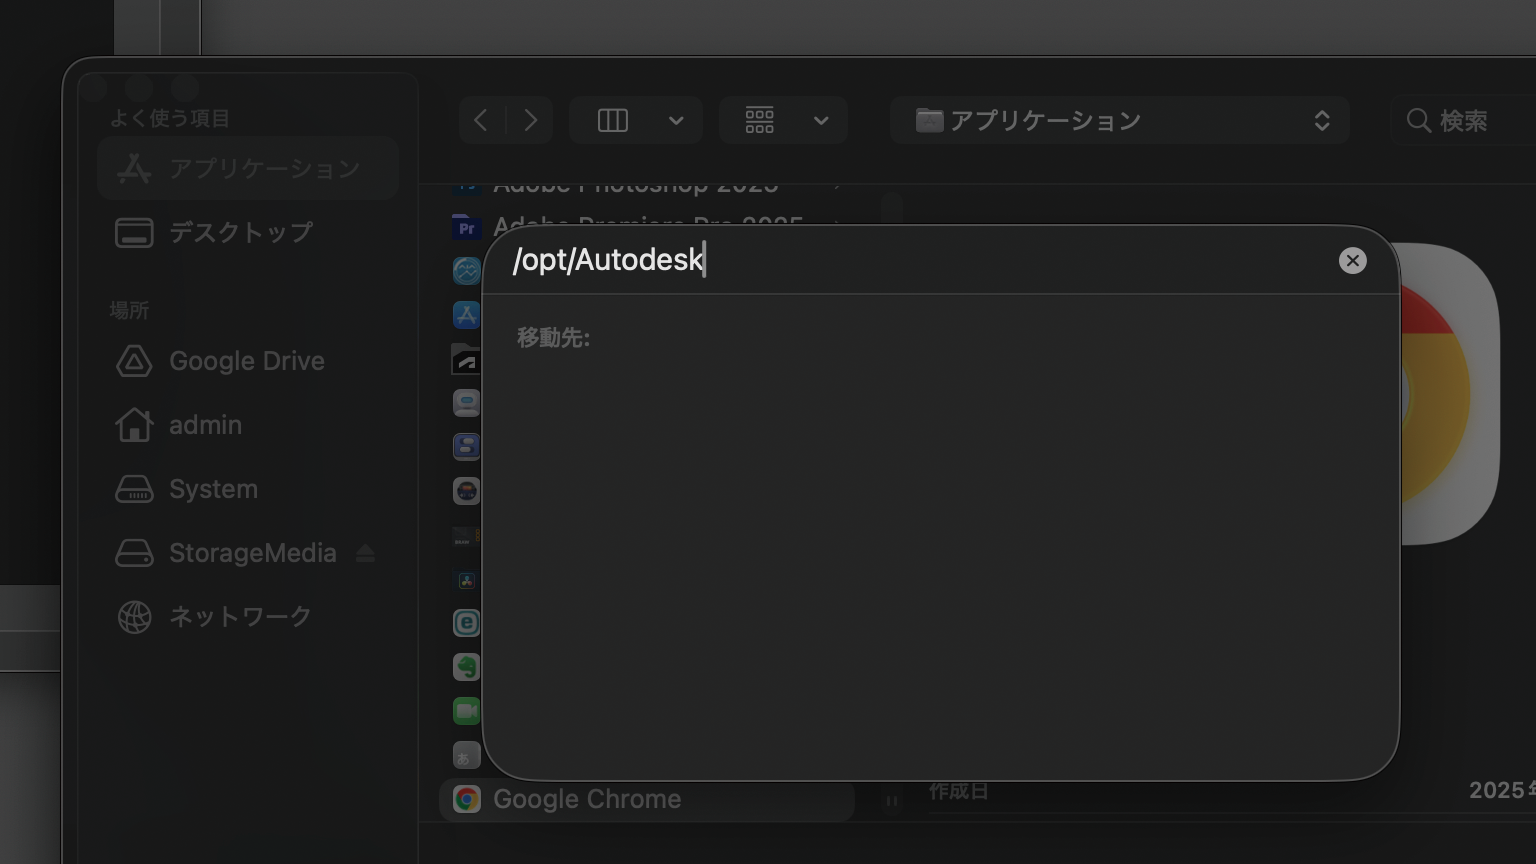Open StorageMedia in the sidebar
This screenshot has width=1536, height=864.
252,553
